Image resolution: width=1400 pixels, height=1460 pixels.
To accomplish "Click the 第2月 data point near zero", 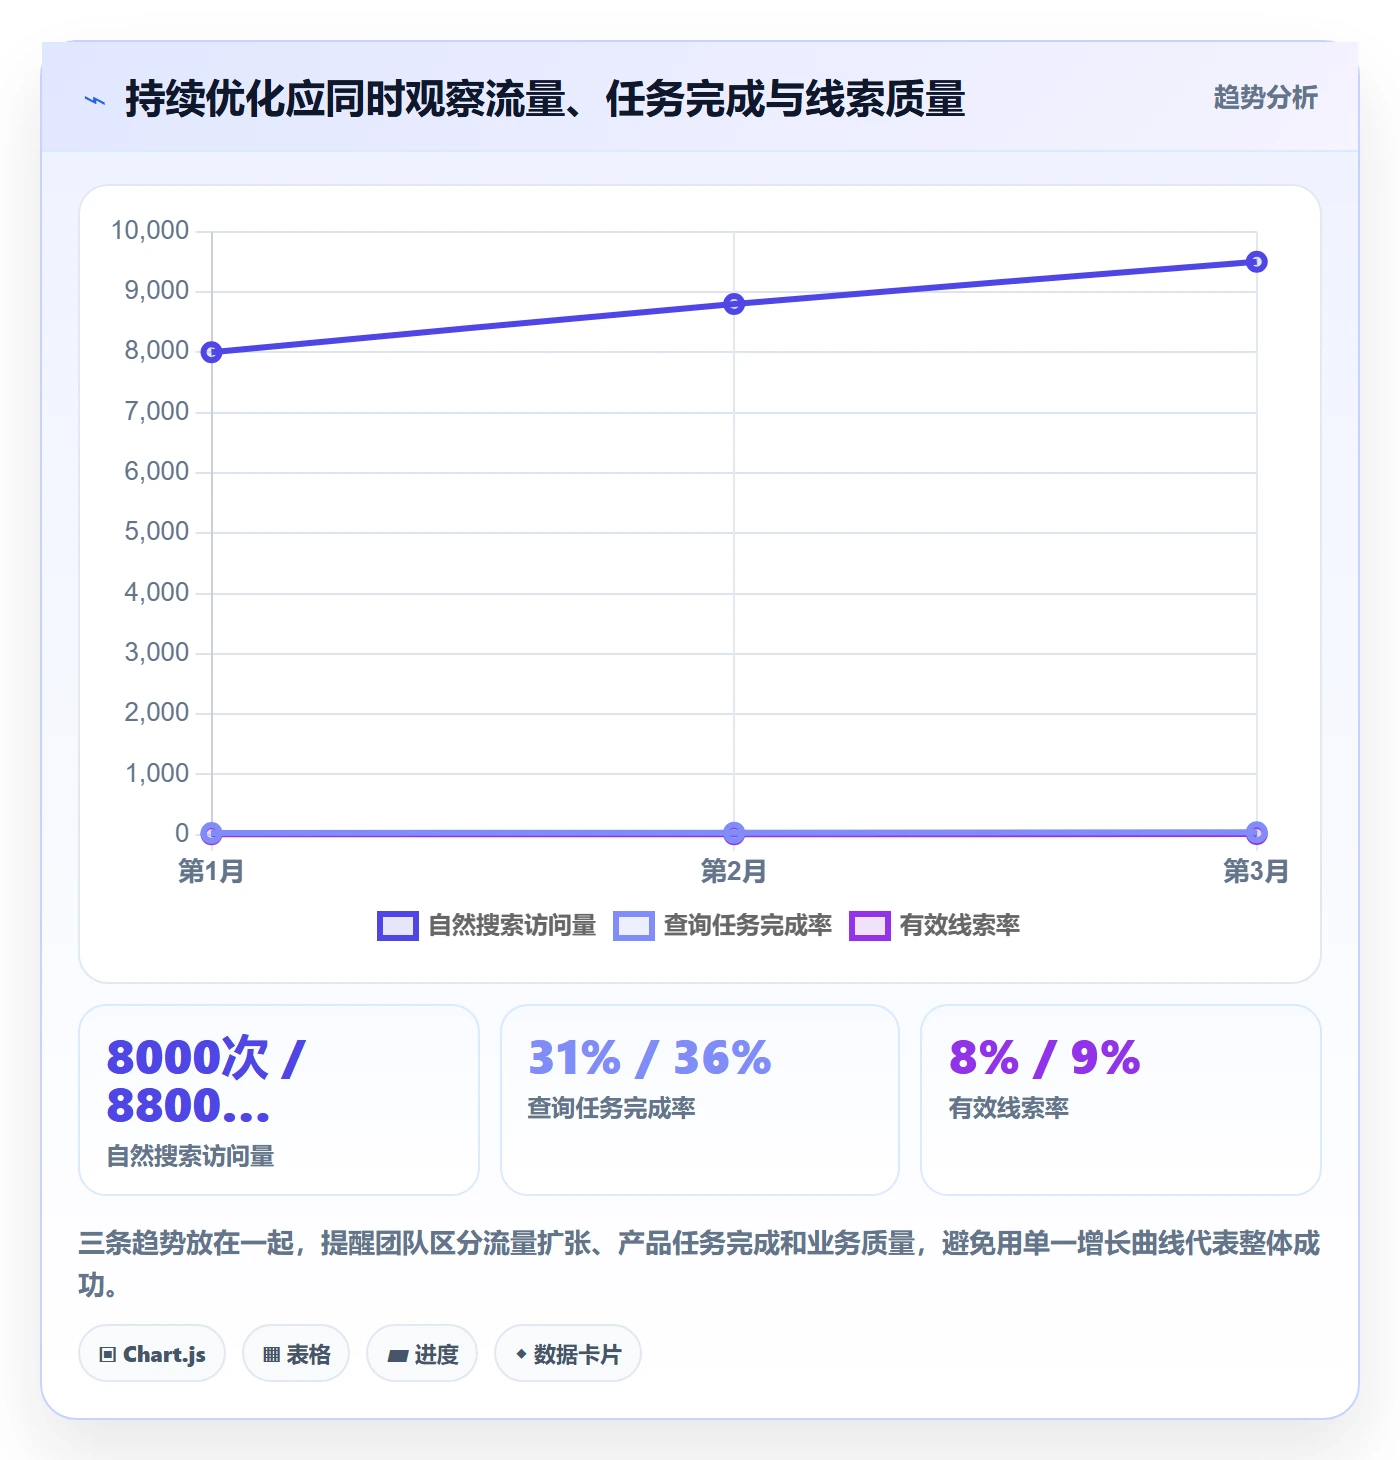I will click(x=734, y=833).
